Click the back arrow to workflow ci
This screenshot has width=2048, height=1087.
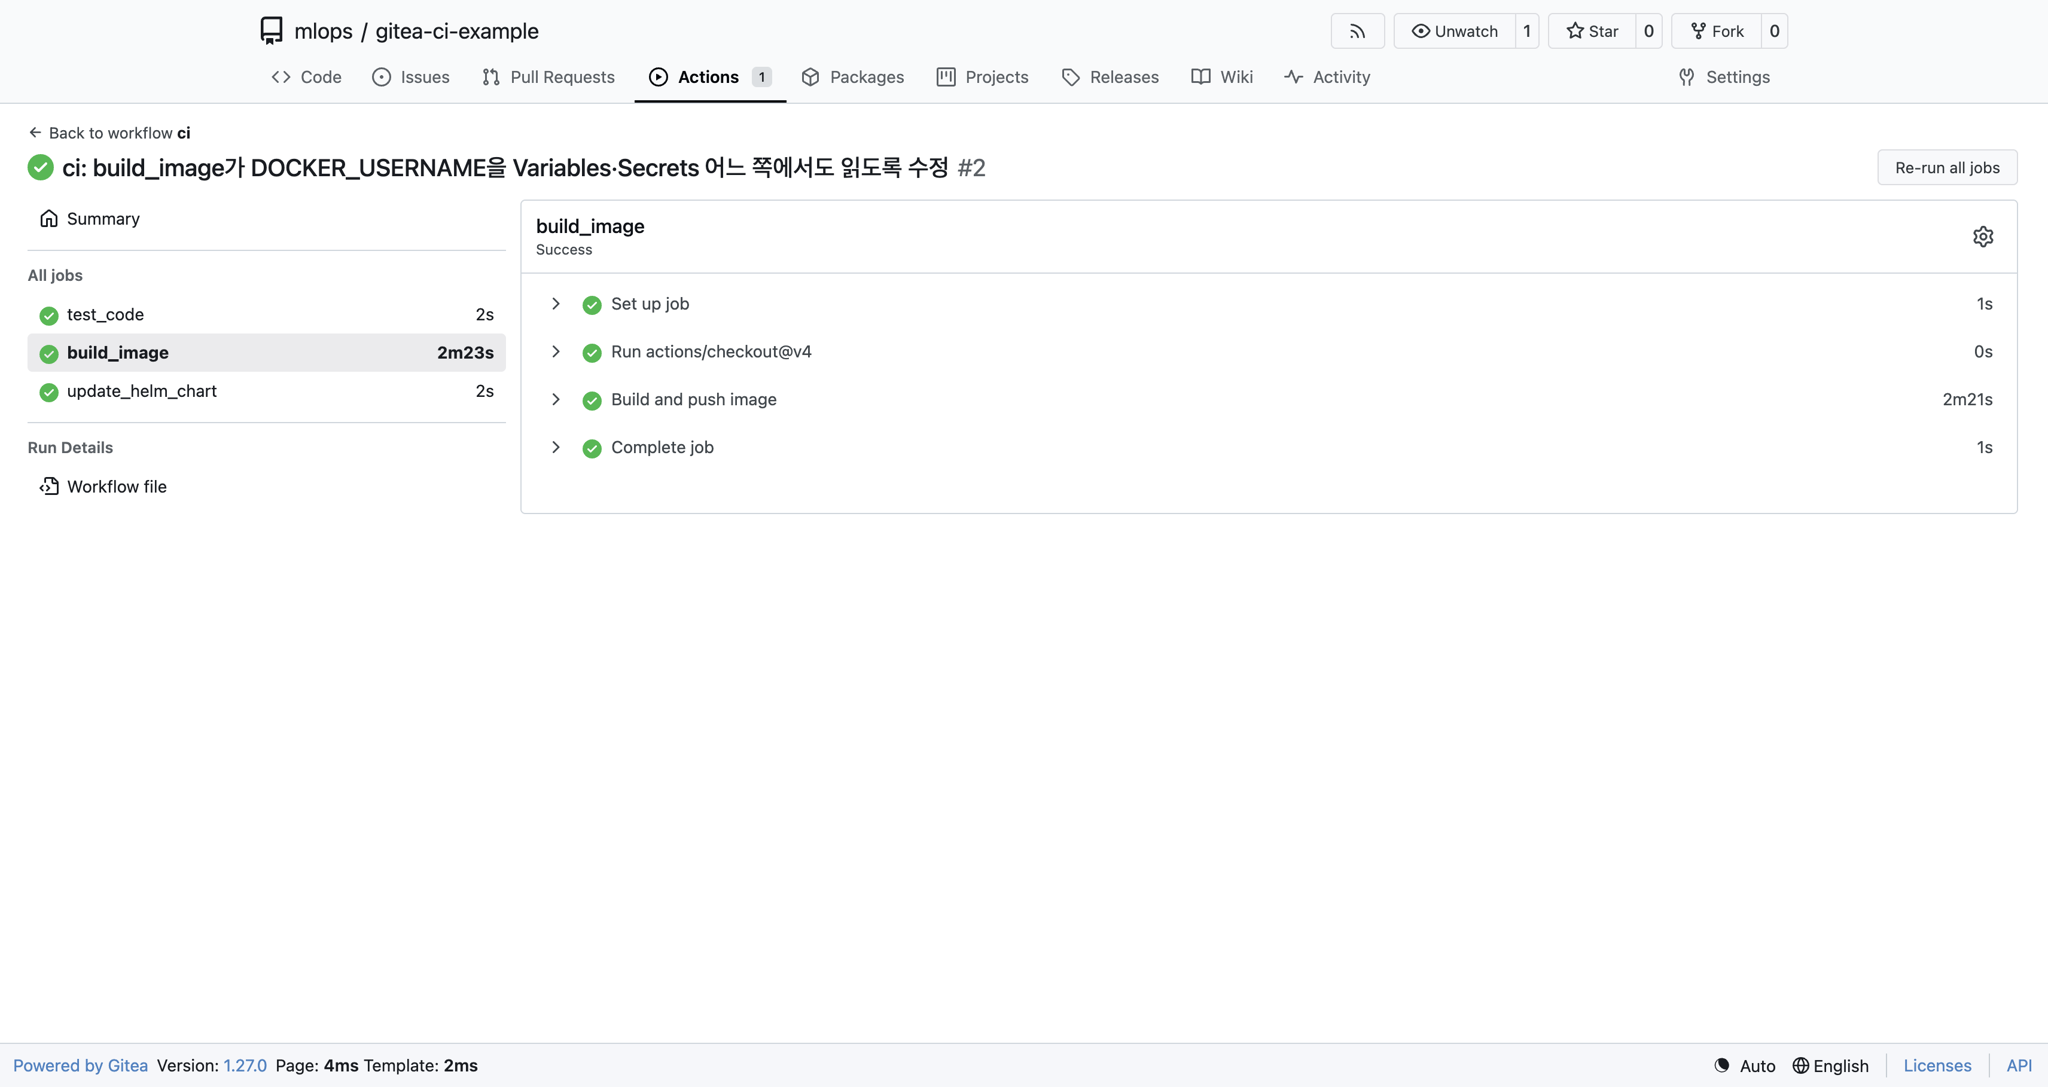tap(35, 132)
